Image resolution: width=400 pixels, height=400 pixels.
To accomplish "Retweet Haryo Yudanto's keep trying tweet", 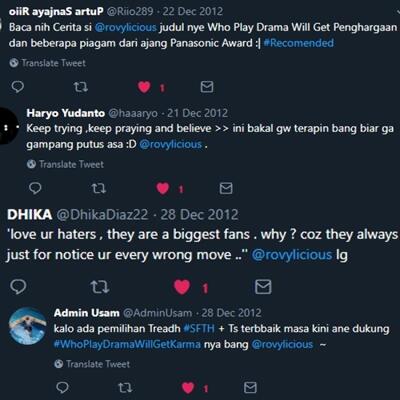I will point(99,188).
